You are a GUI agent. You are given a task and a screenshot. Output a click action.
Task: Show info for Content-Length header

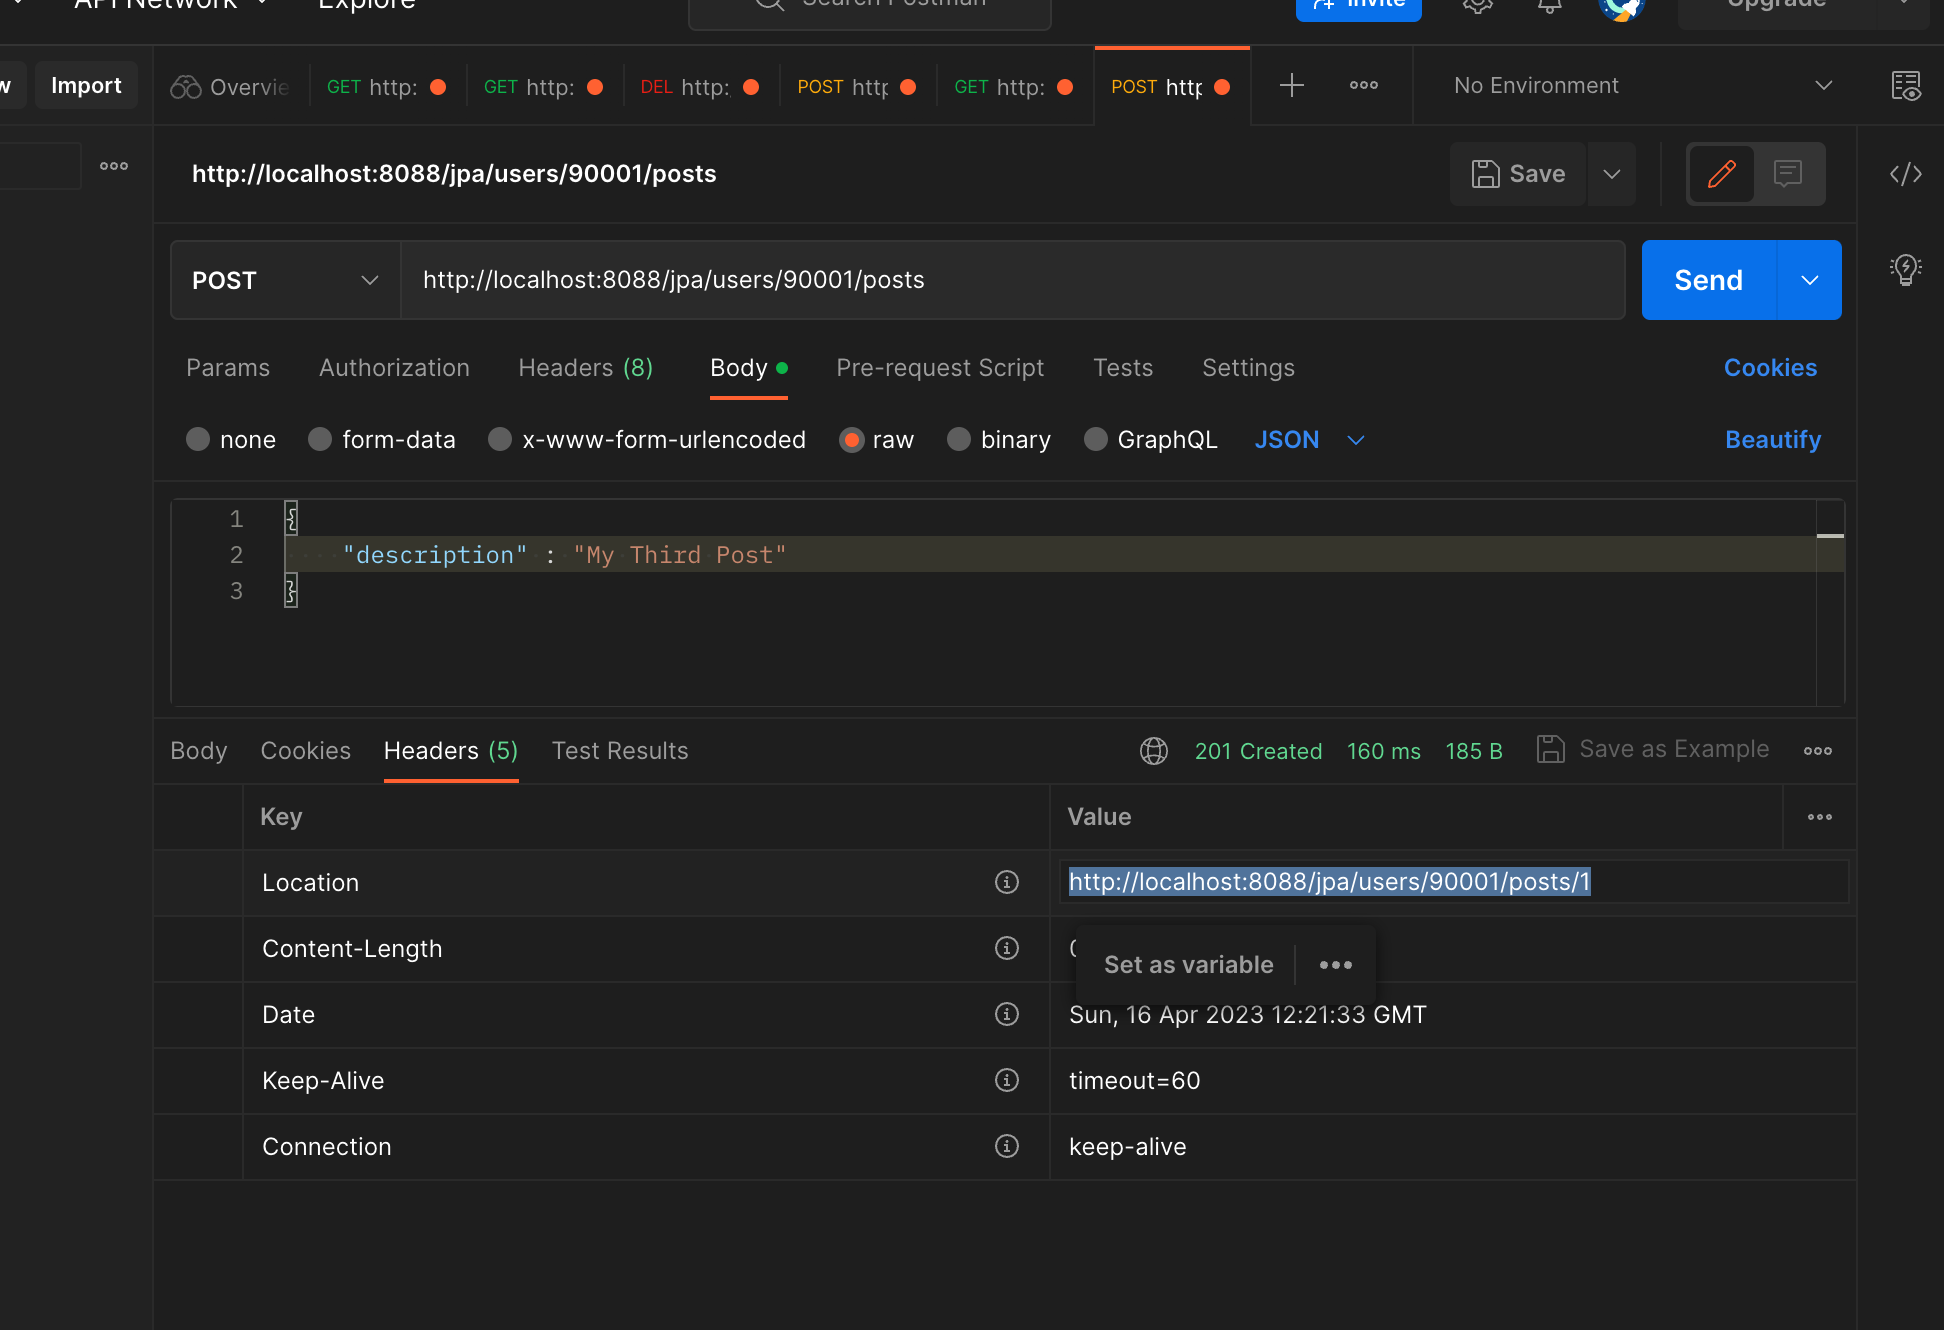[x=1007, y=948]
